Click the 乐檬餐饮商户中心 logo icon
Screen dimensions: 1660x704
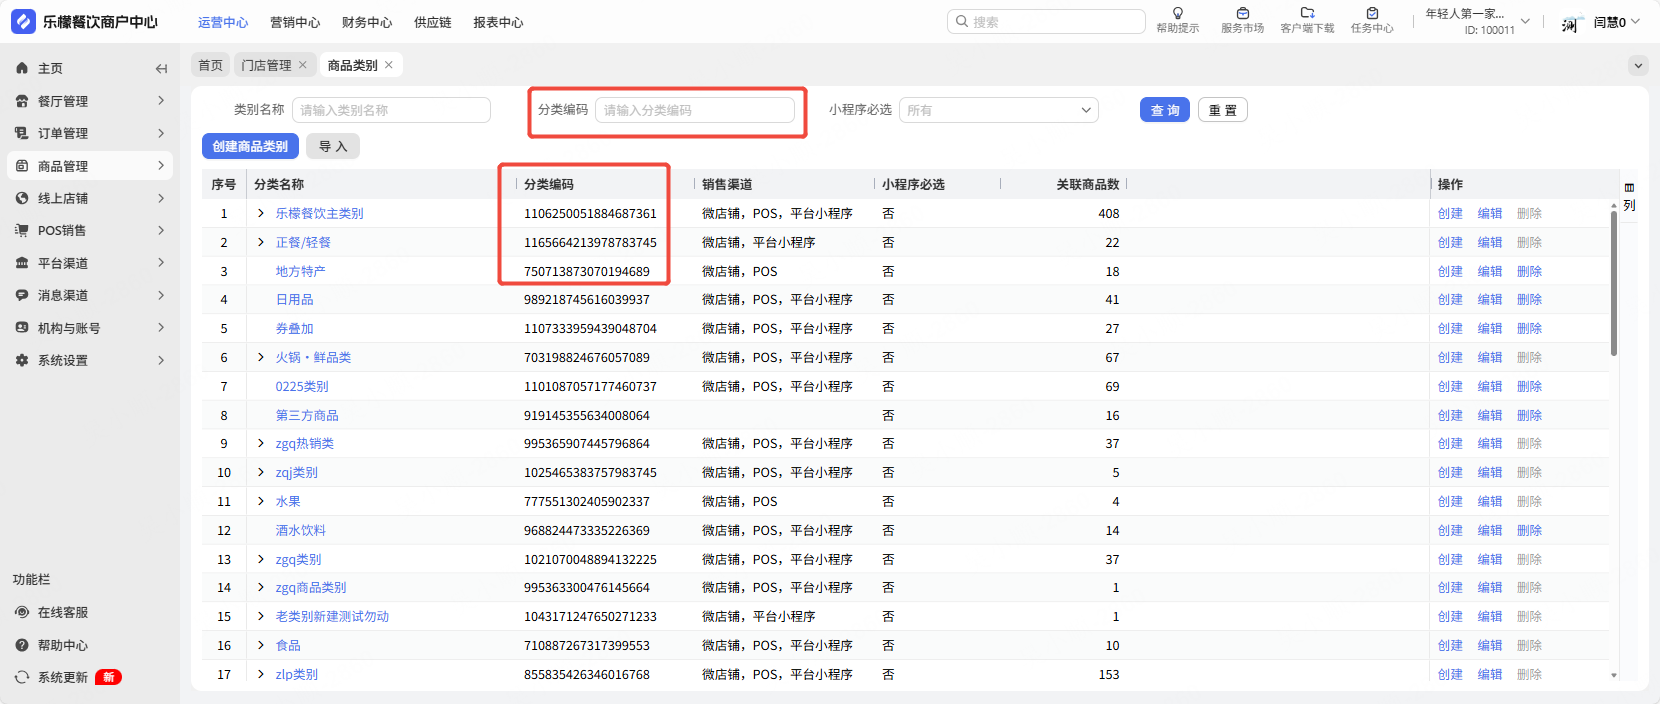pos(23,21)
